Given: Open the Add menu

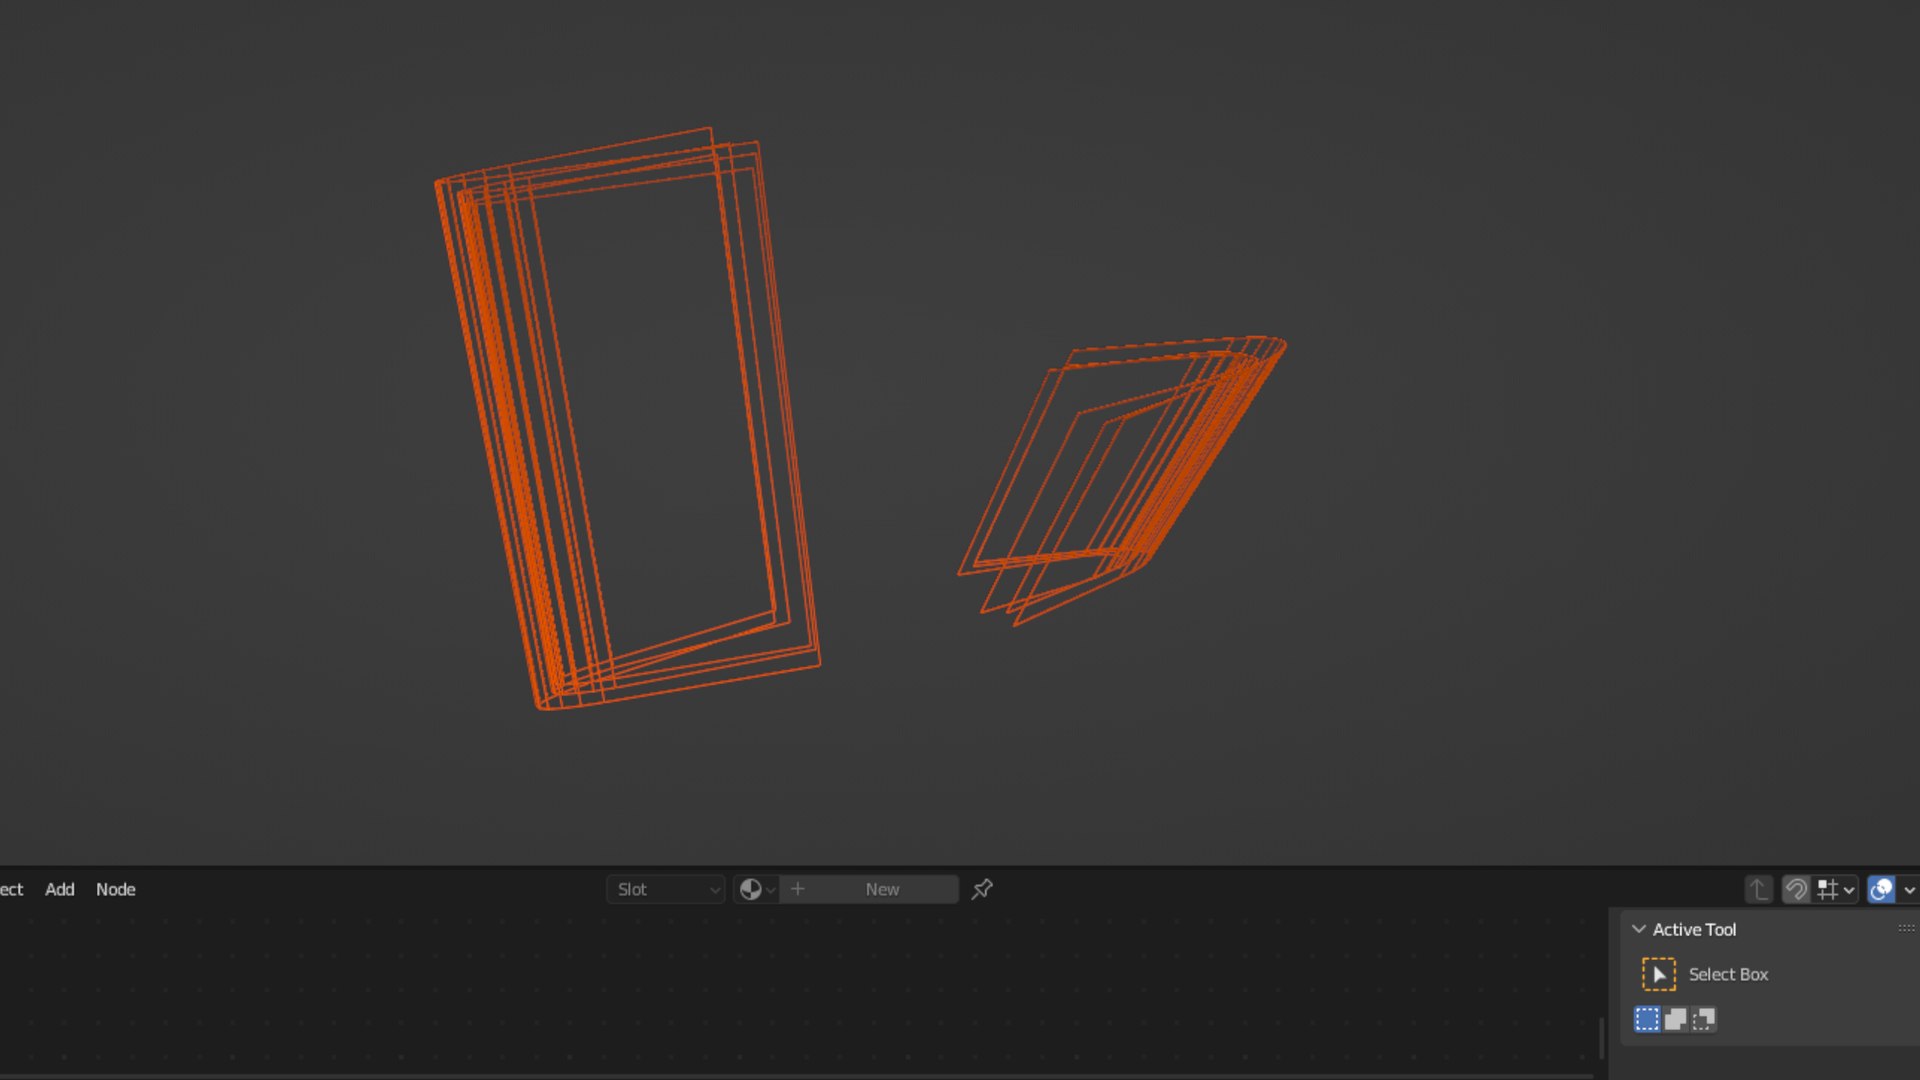Looking at the screenshot, I should 59,889.
